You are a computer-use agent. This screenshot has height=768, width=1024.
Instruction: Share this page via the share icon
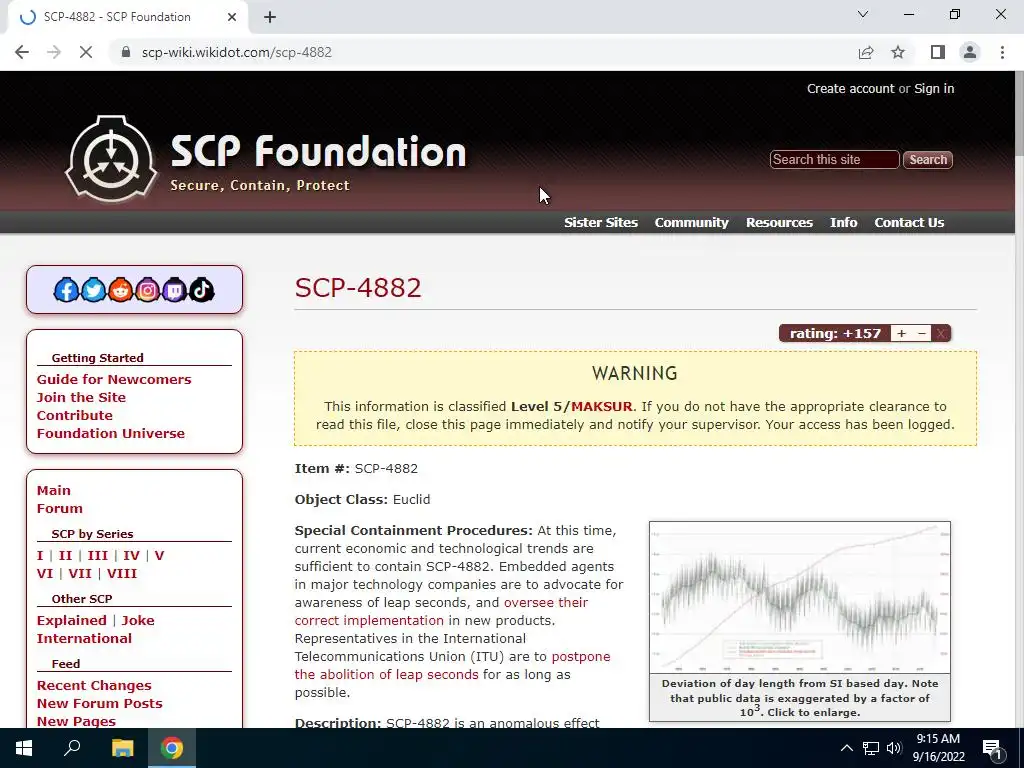click(866, 52)
